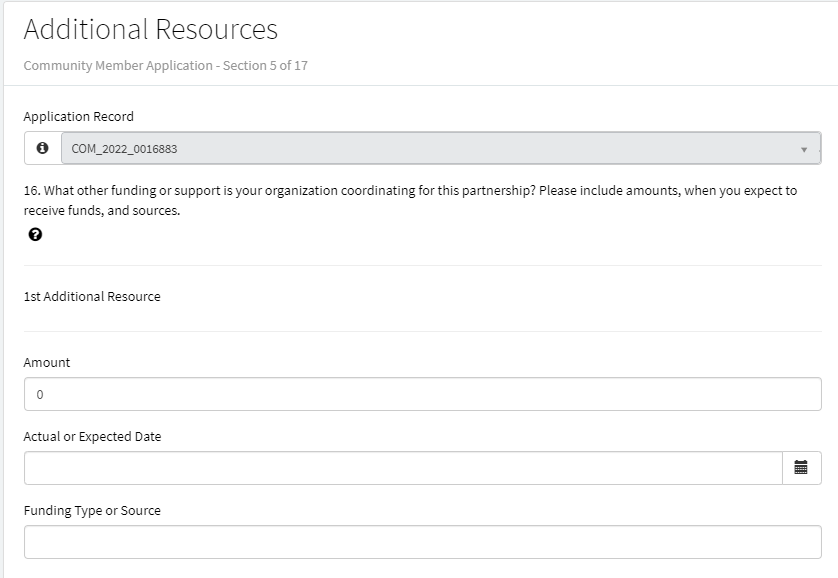Click into the Amount input field
838x578 pixels.
point(422,394)
